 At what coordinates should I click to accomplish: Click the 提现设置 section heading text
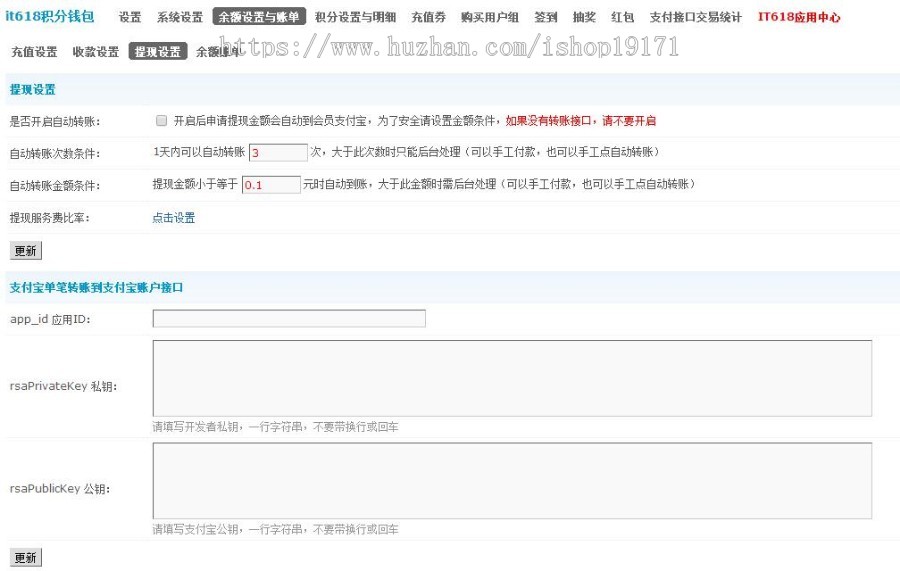click(33, 90)
